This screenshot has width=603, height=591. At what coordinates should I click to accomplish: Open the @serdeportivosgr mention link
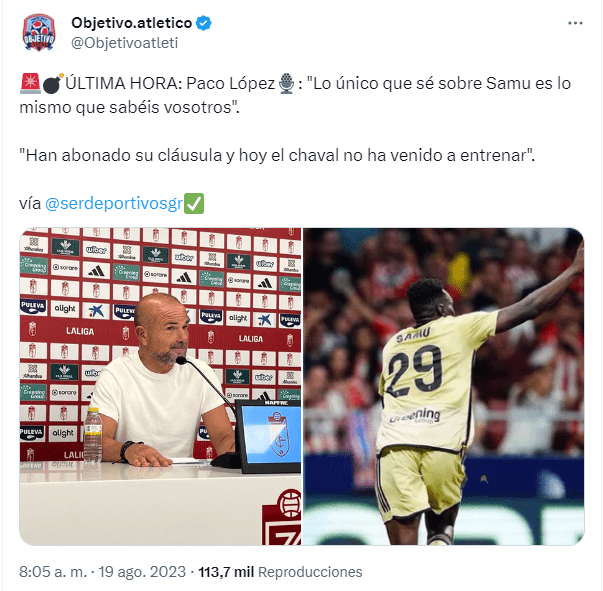point(114,203)
